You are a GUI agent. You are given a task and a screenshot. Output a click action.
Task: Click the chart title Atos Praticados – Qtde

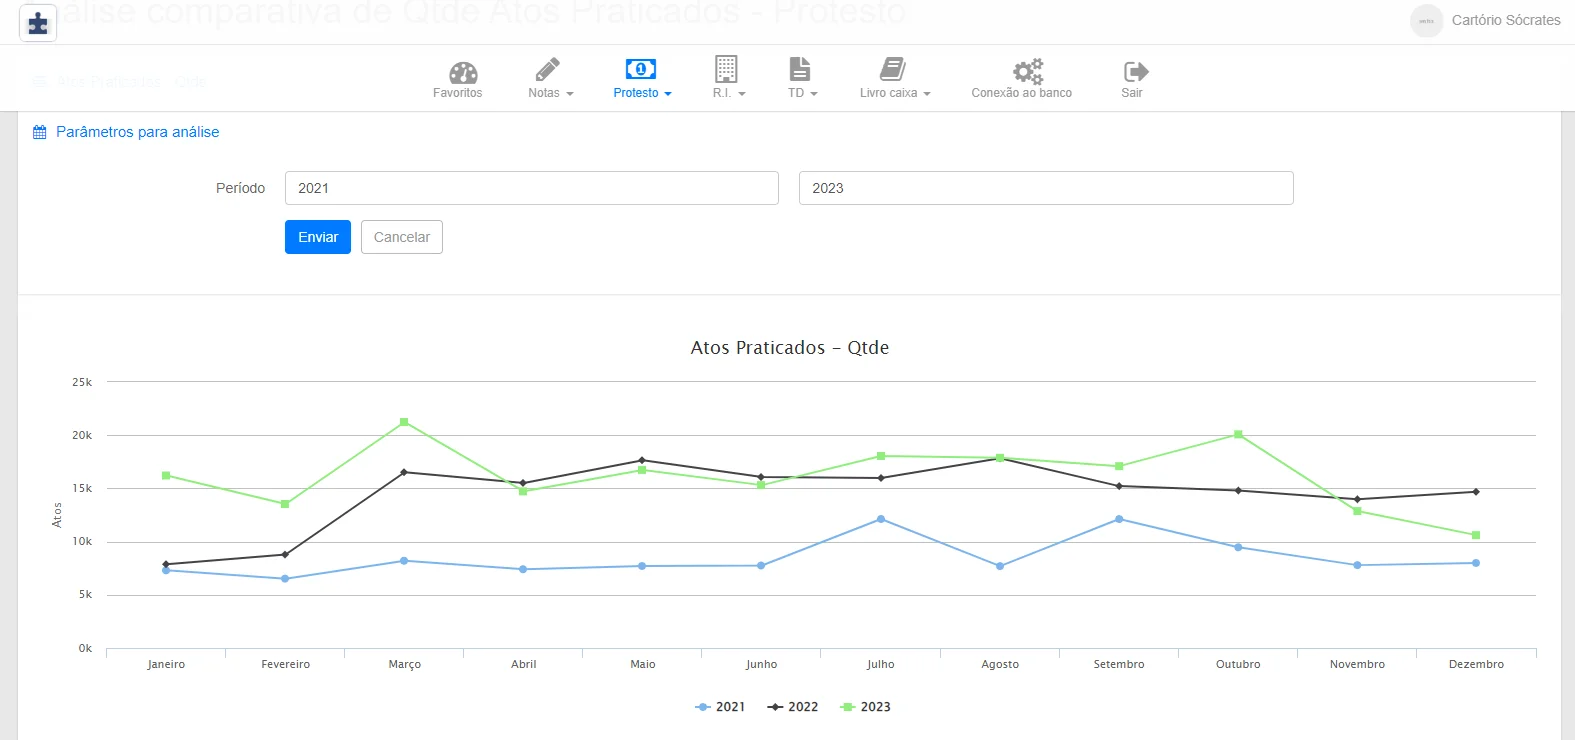pos(790,348)
